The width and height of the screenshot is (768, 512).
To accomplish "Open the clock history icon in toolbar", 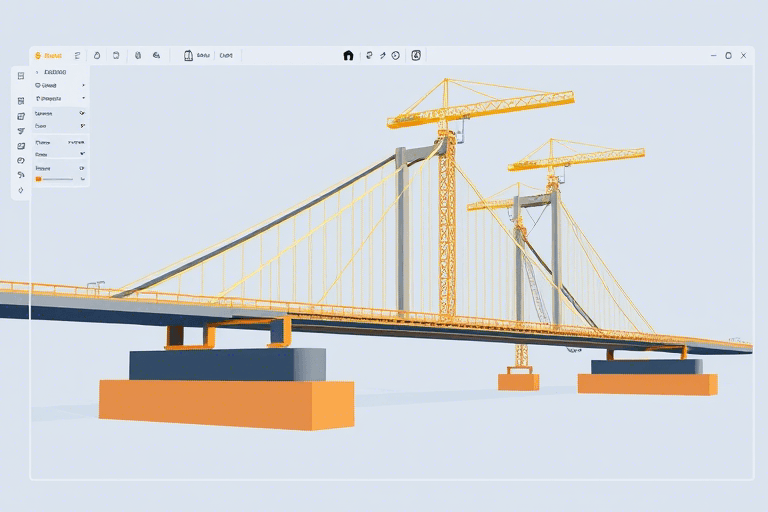I will [x=396, y=56].
